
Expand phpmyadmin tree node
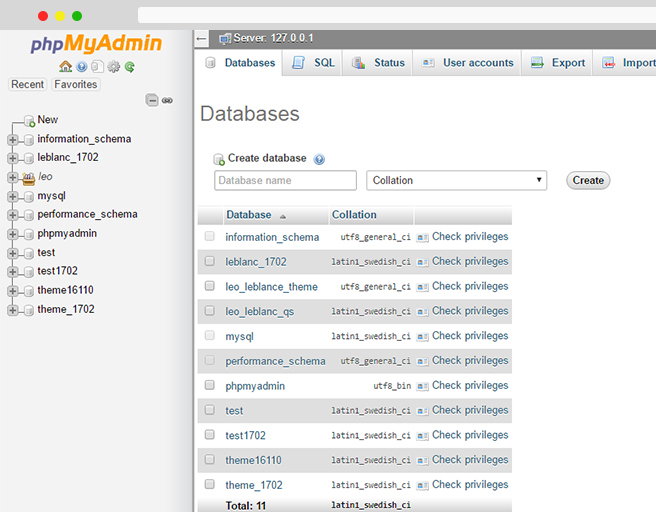click(x=13, y=234)
